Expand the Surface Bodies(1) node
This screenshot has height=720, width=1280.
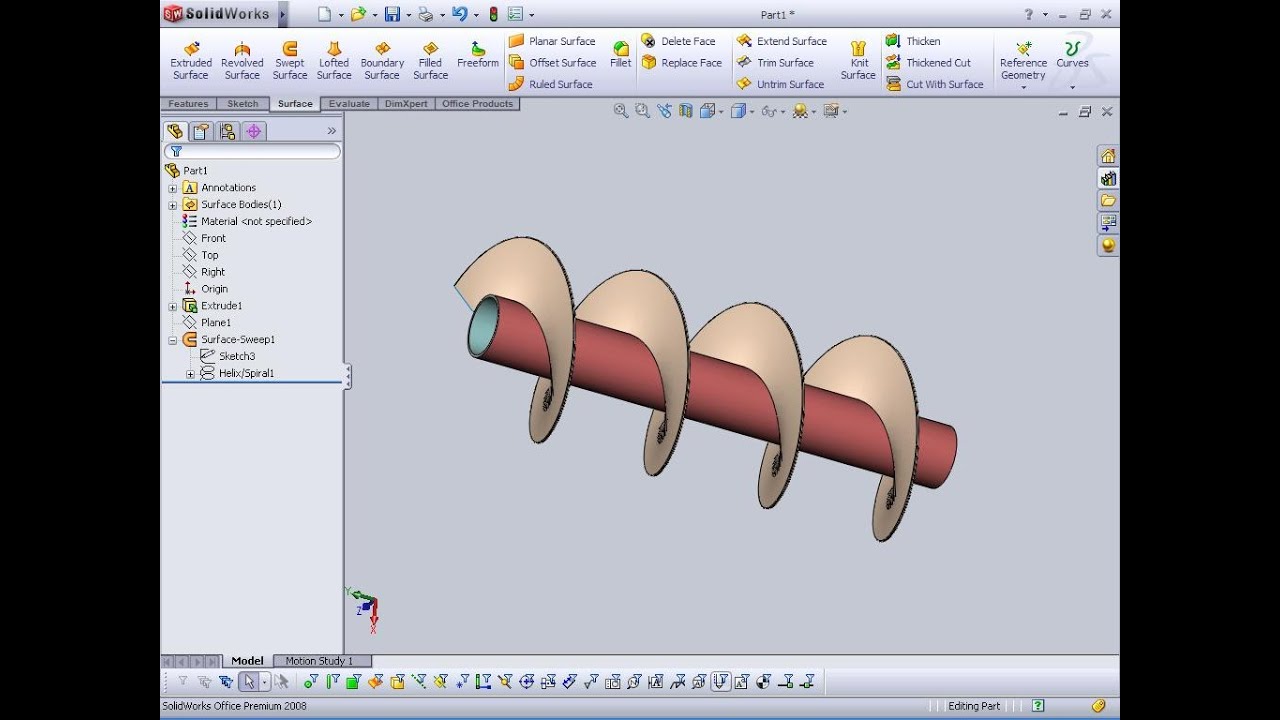[172, 205]
